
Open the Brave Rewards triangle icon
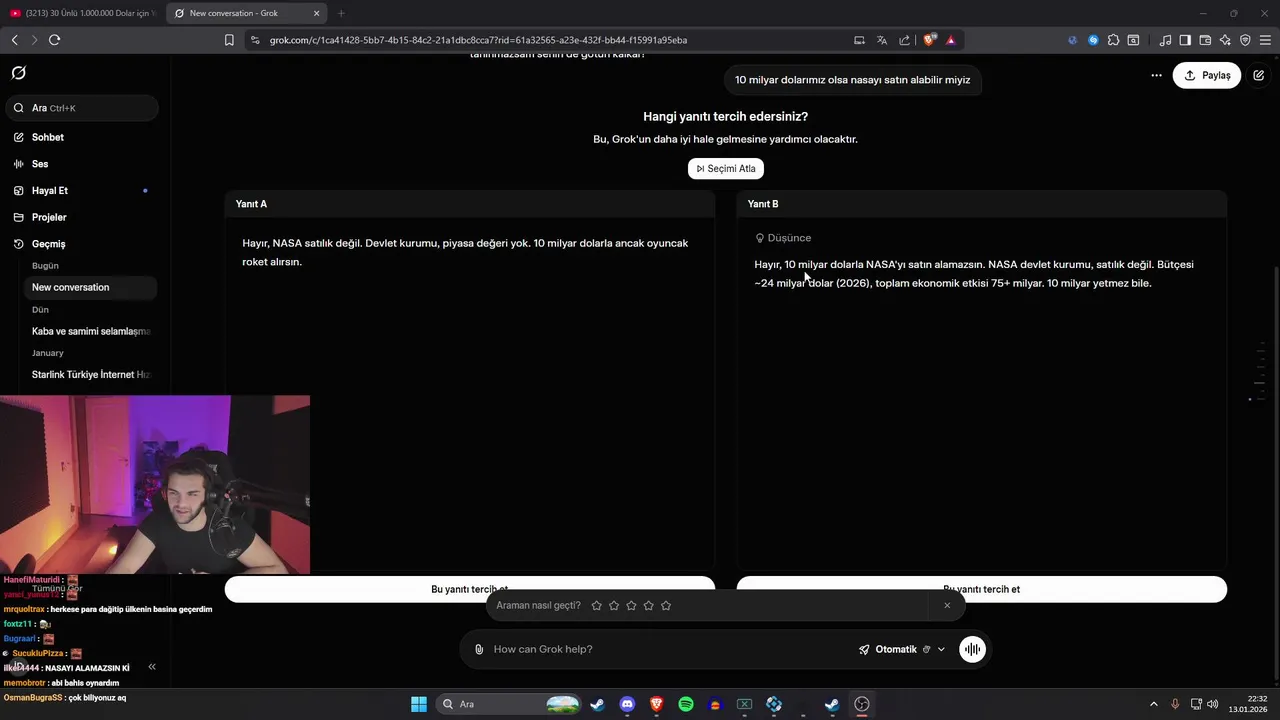point(950,40)
